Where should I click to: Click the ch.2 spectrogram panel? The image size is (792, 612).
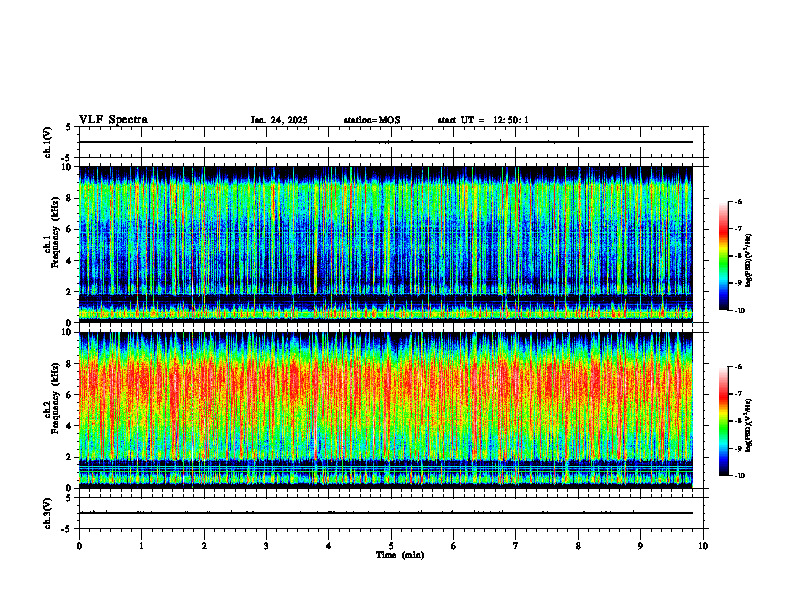[x=386, y=410]
